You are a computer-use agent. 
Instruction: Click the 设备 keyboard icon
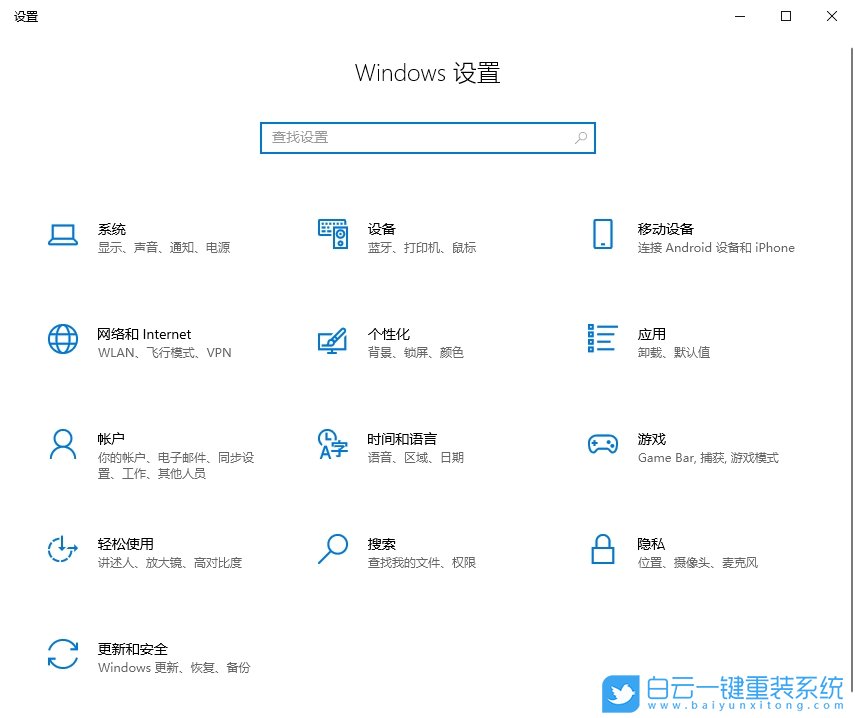[x=332, y=236]
